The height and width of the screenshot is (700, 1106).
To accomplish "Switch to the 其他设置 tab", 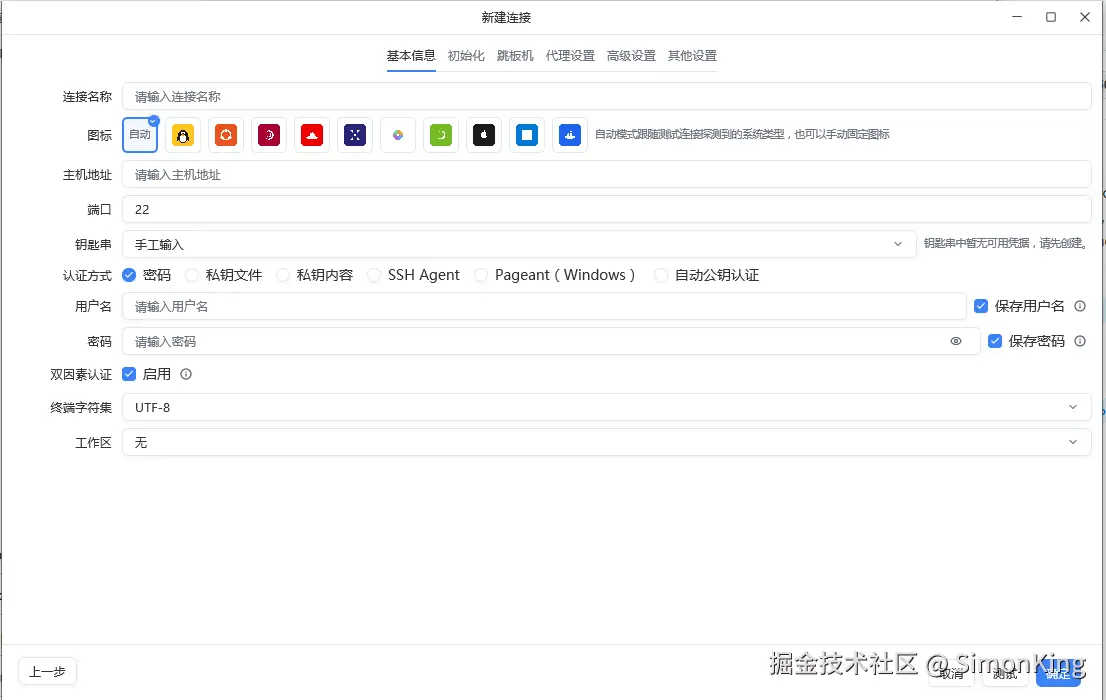I will coord(693,56).
